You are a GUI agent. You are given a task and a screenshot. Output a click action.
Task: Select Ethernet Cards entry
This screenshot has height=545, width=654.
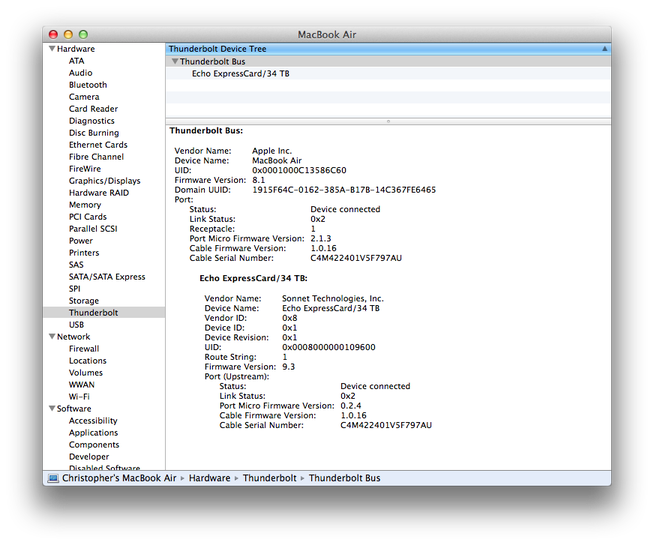[x=98, y=145]
